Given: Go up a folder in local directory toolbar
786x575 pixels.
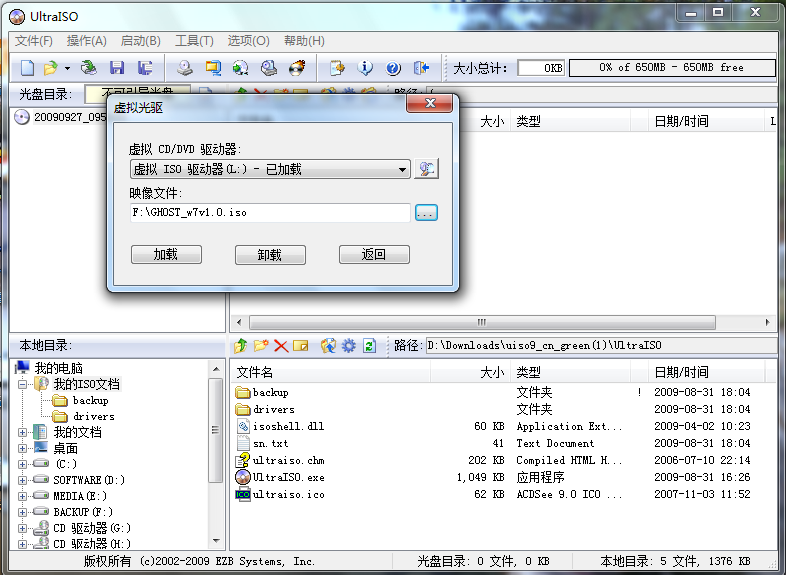Looking at the screenshot, I should [241, 345].
